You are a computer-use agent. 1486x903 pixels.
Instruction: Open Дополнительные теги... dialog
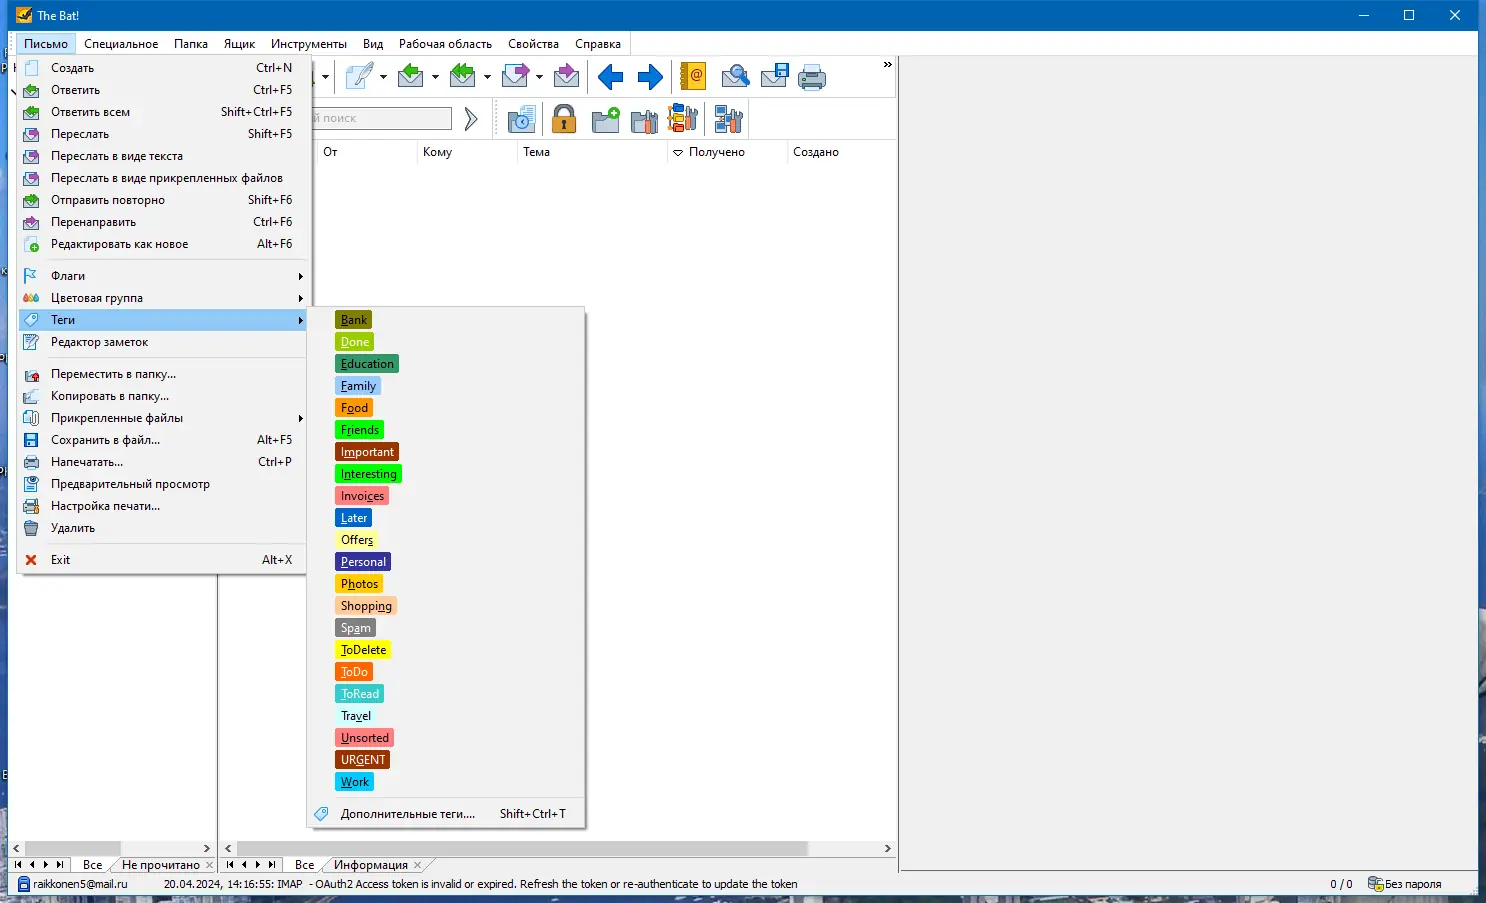click(x=445, y=814)
